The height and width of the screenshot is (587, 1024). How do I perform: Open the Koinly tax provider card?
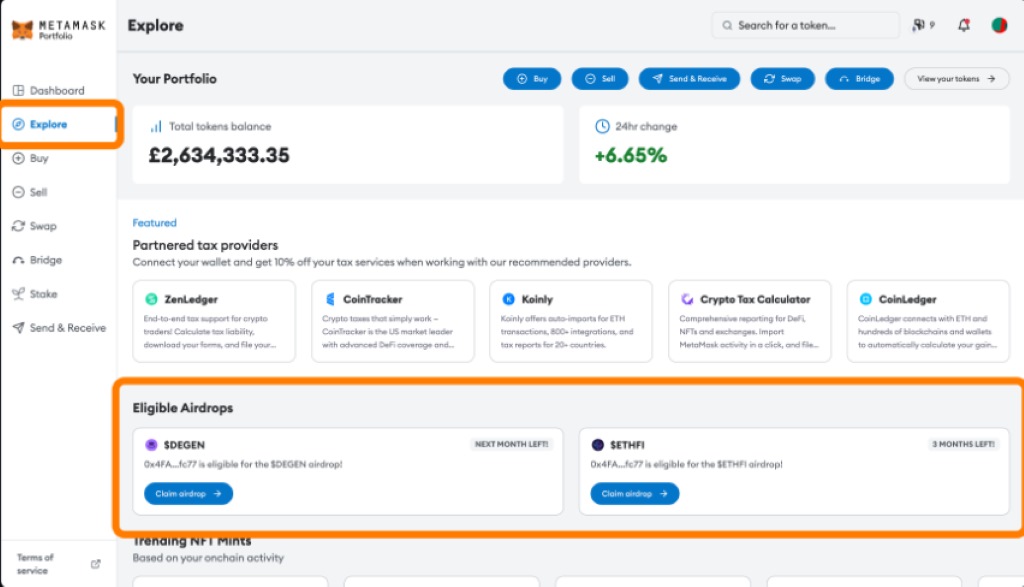(x=571, y=321)
